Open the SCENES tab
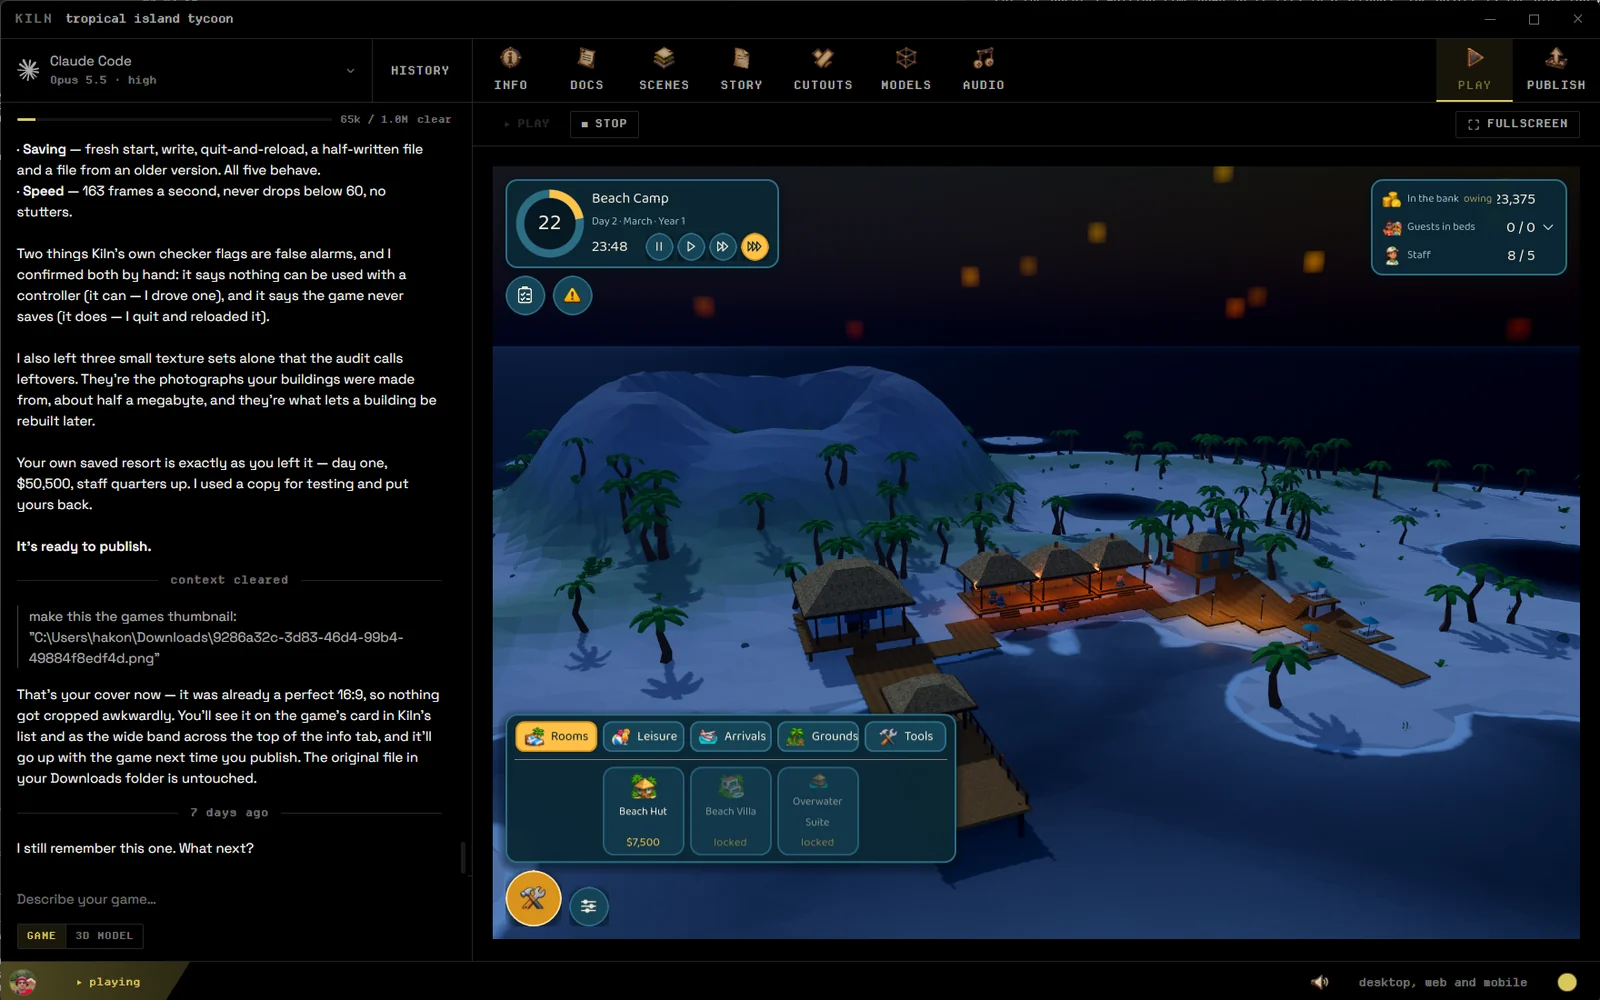 coord(664,70)
